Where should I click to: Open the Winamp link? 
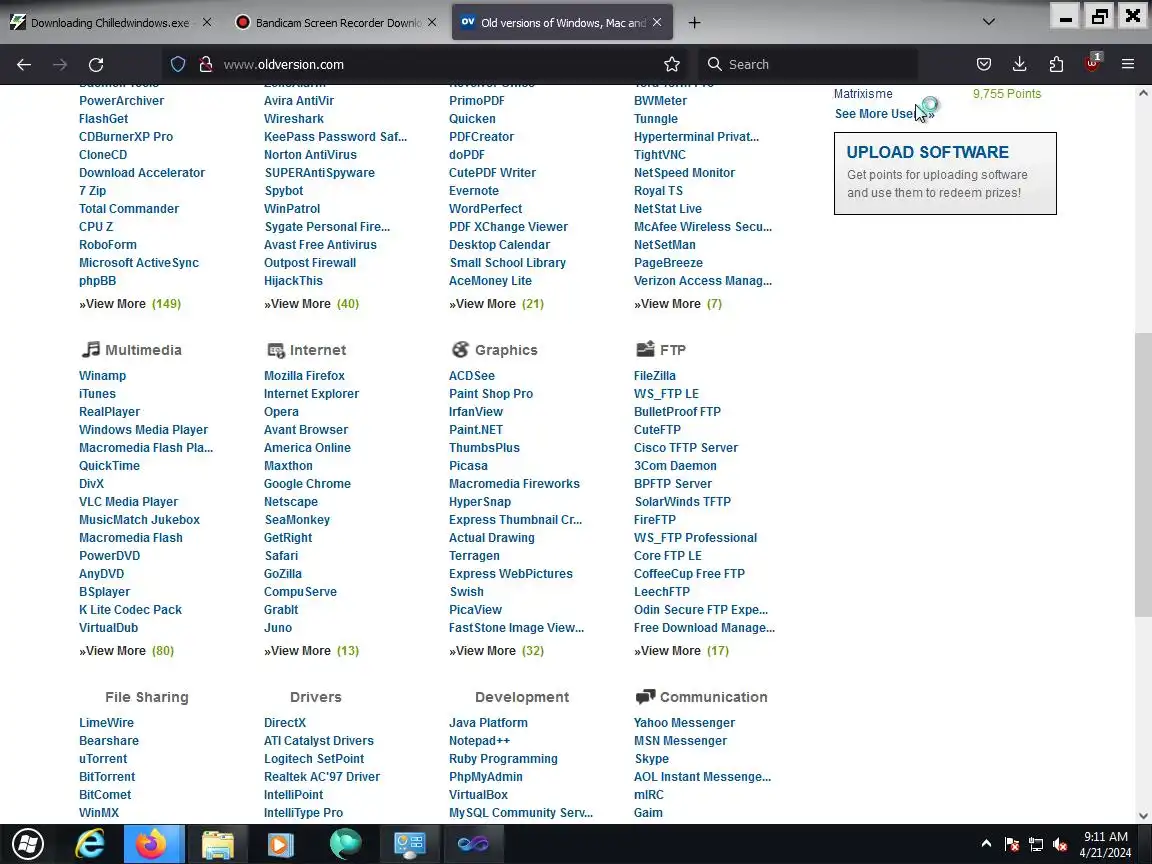(102, 375)
